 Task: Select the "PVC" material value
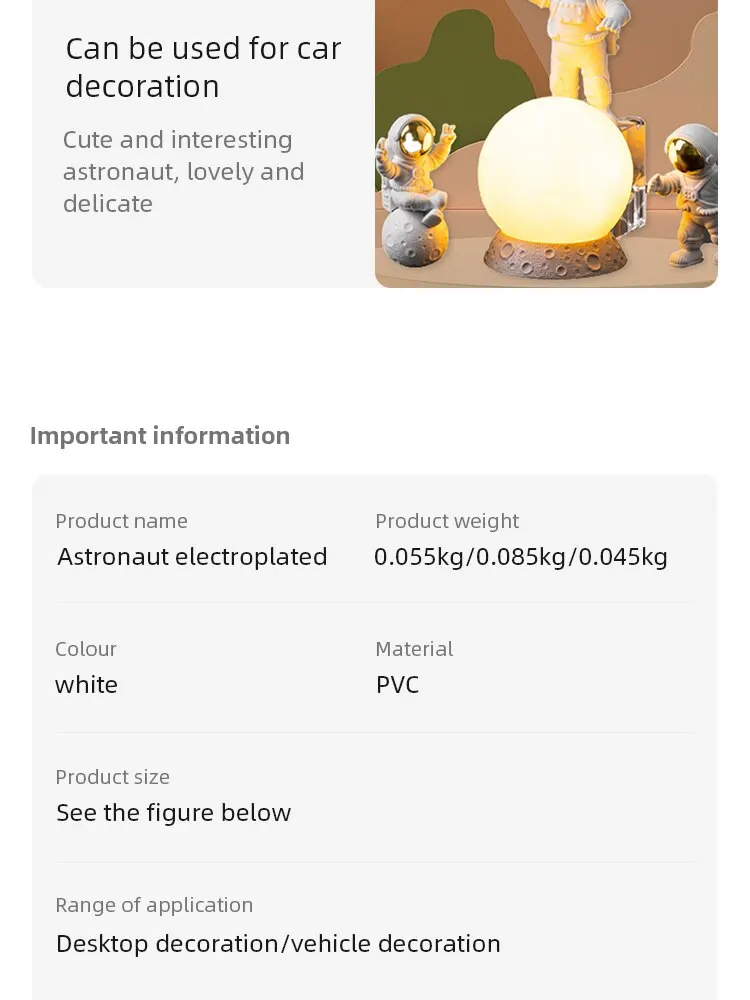click(x=397, y=685)
